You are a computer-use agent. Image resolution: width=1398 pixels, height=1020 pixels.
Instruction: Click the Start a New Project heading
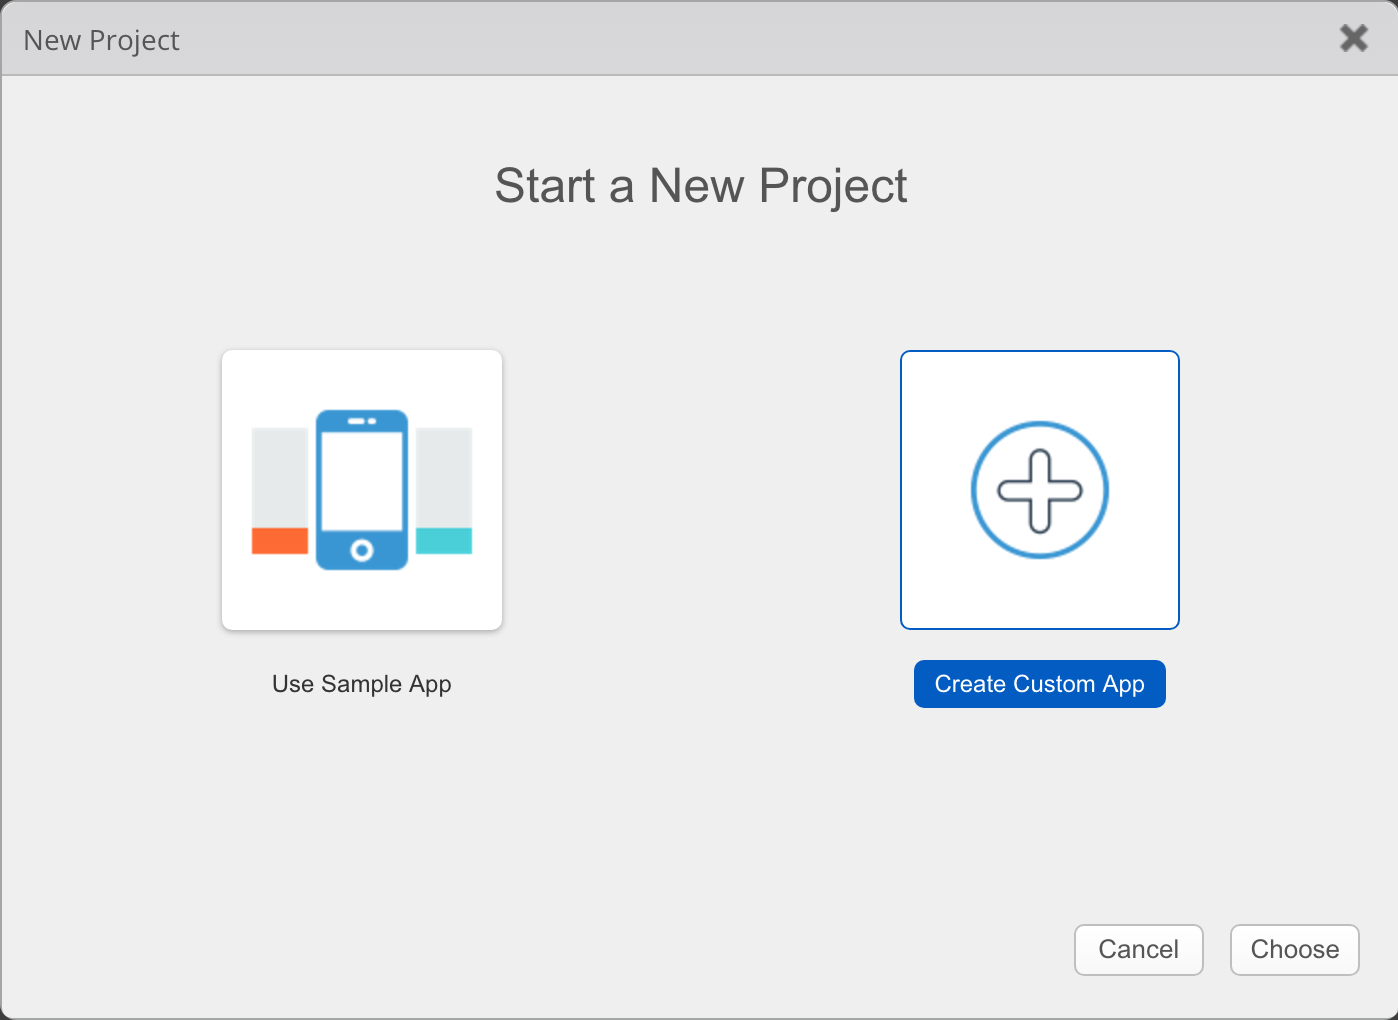[700, 186]
